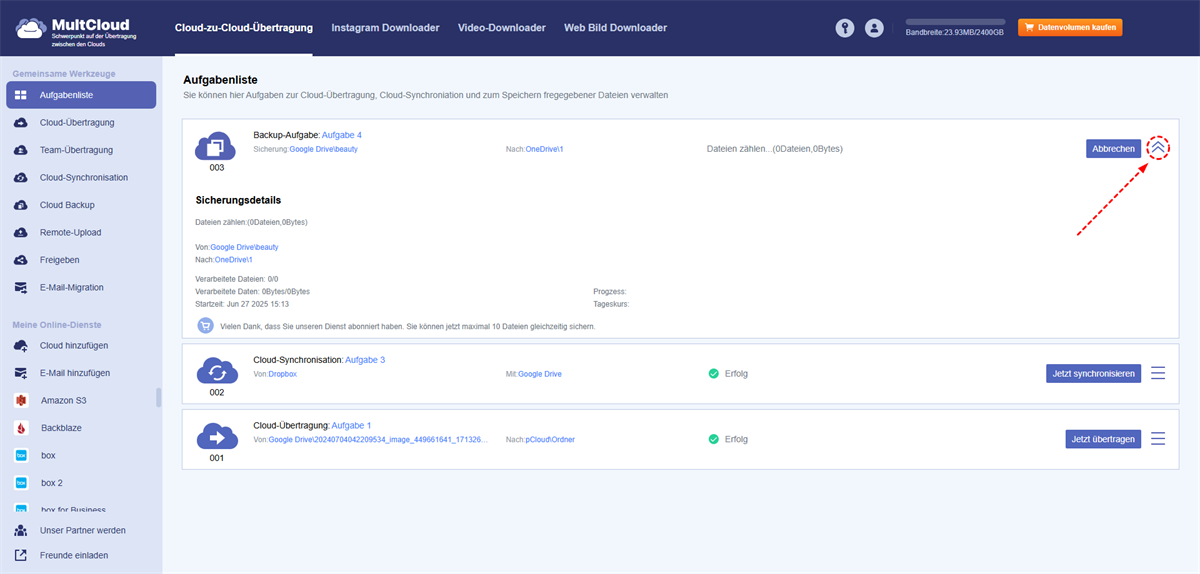Select E-Mail-Migration label in sidebar

coord(71,288)
